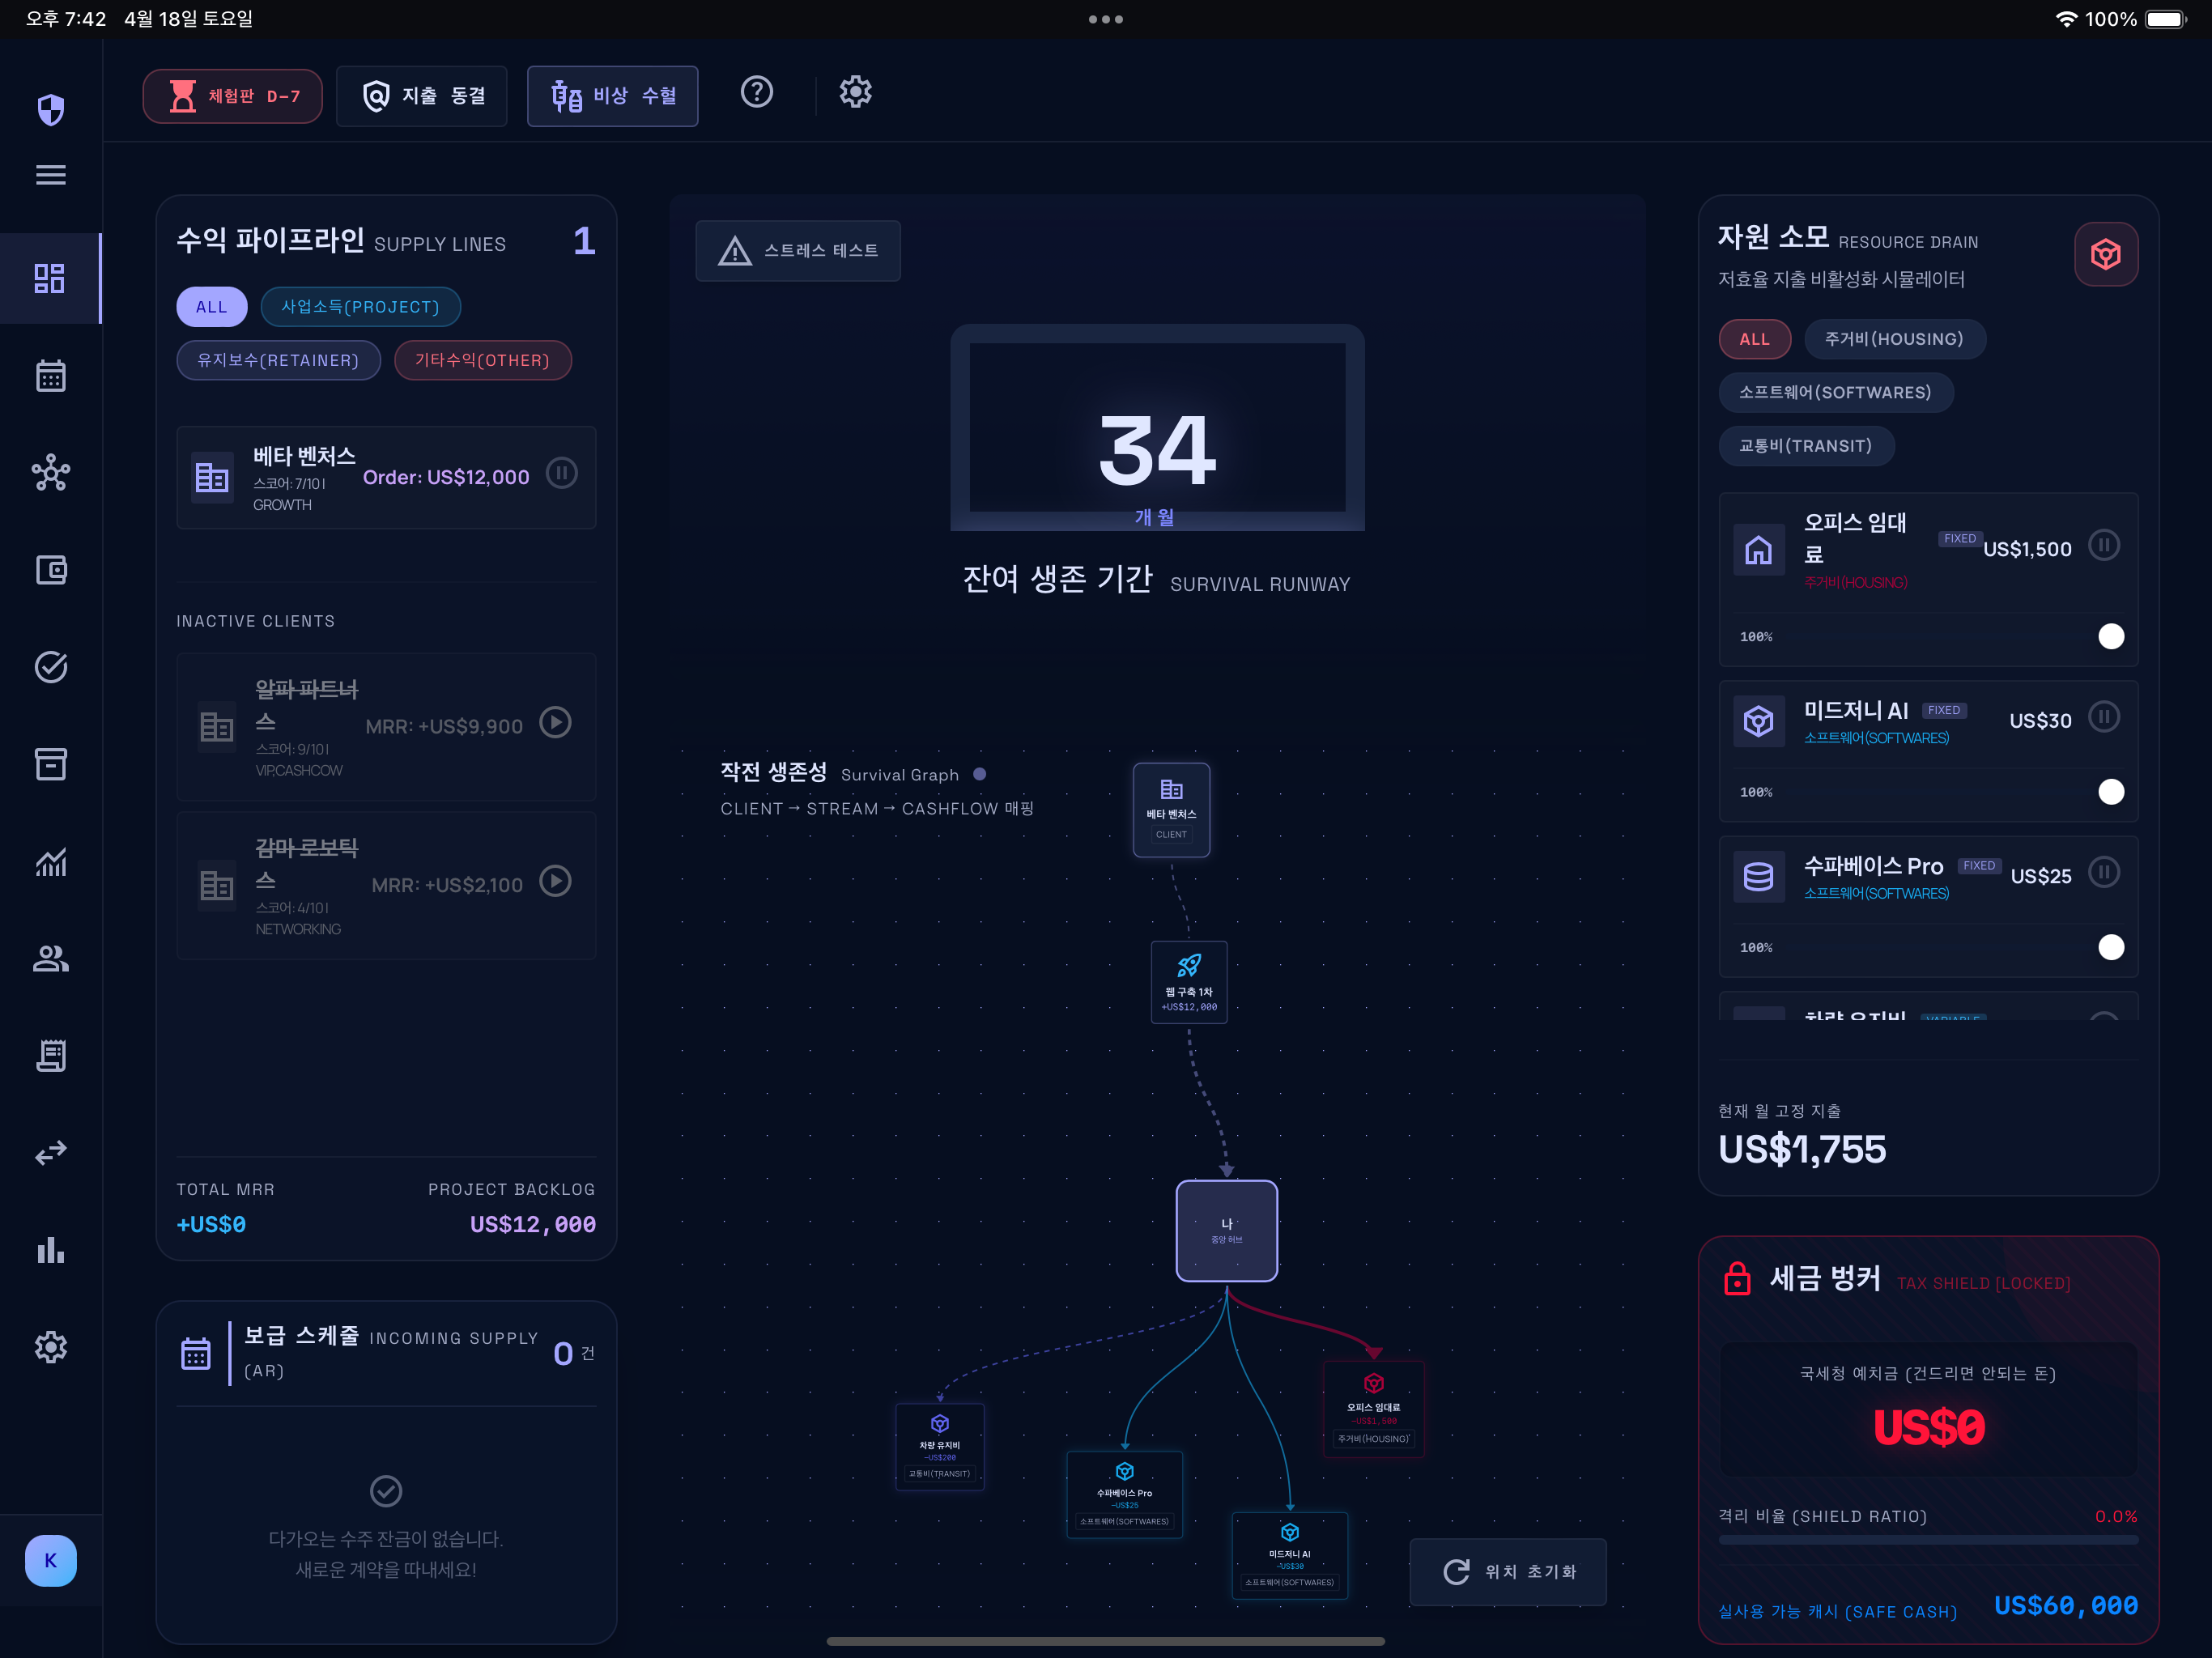Open the K user avatar

click(x=51, y=1561)
